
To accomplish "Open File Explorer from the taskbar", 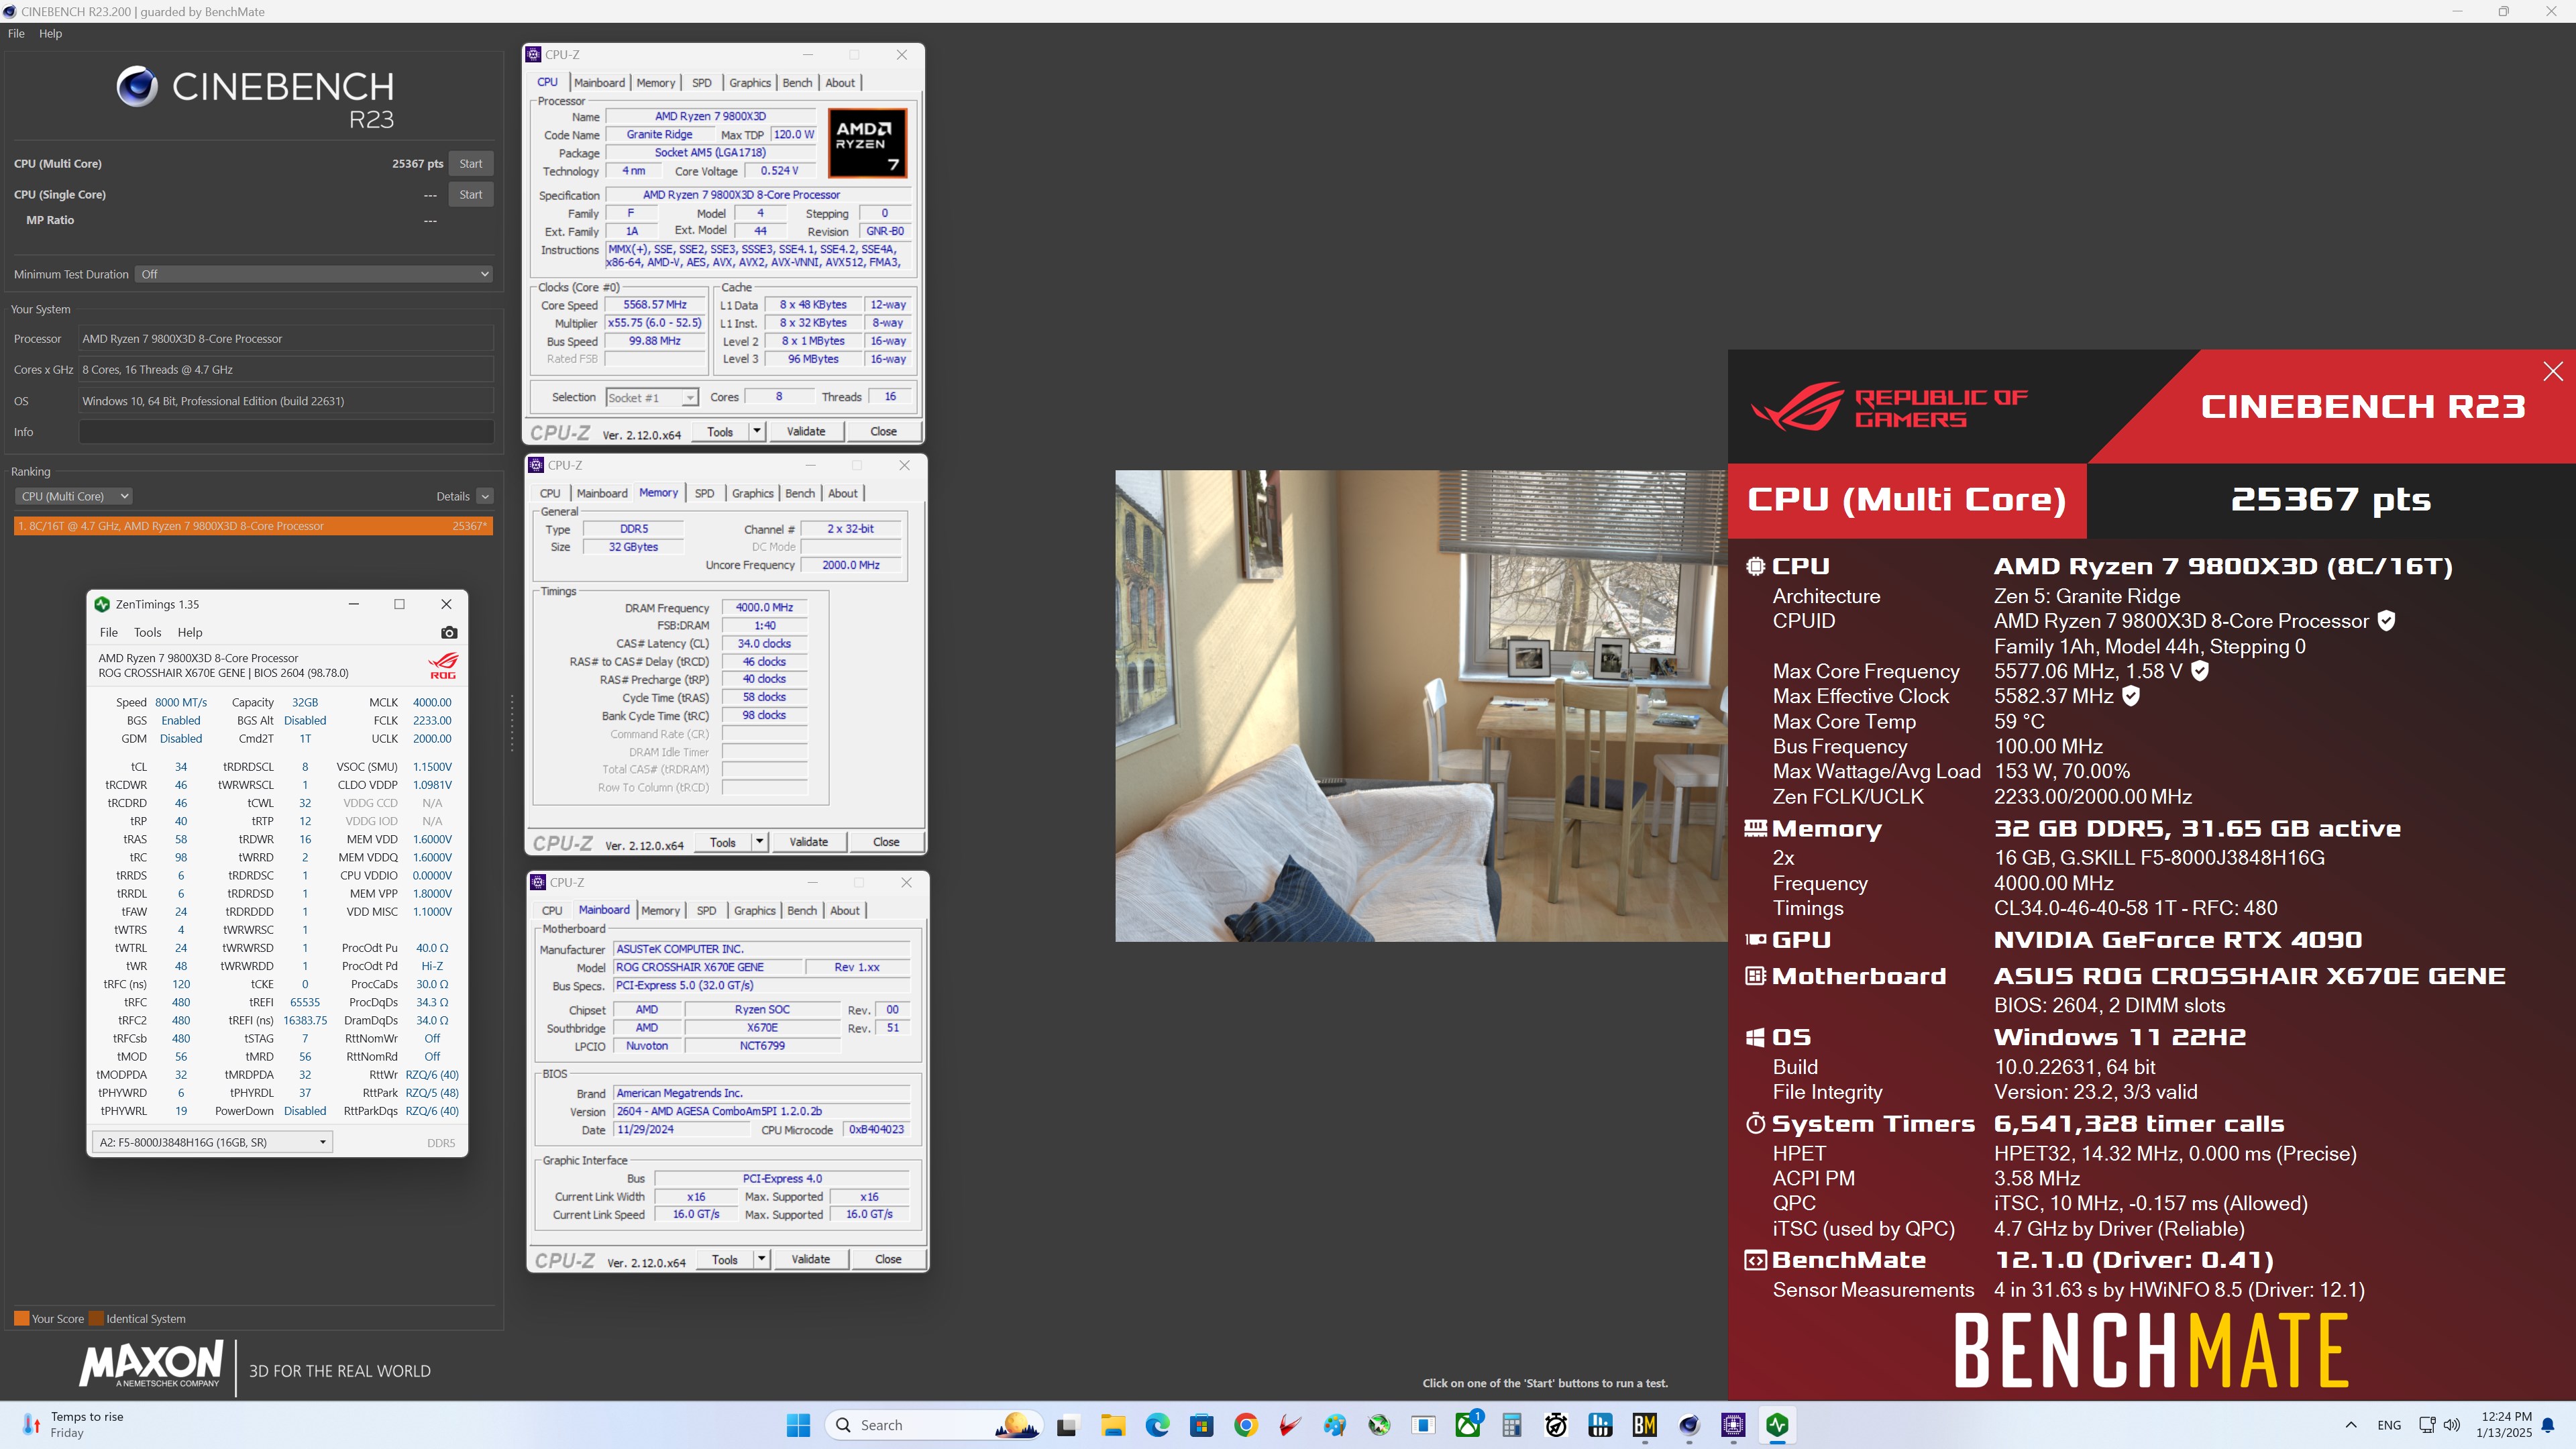I will [x=1112, y=1425].
